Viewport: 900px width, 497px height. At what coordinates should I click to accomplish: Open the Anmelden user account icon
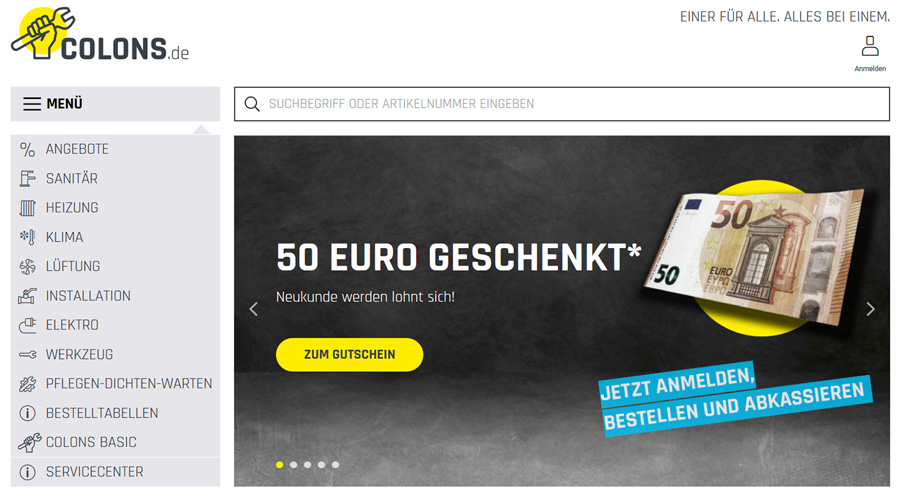click(x=870, y=46)
